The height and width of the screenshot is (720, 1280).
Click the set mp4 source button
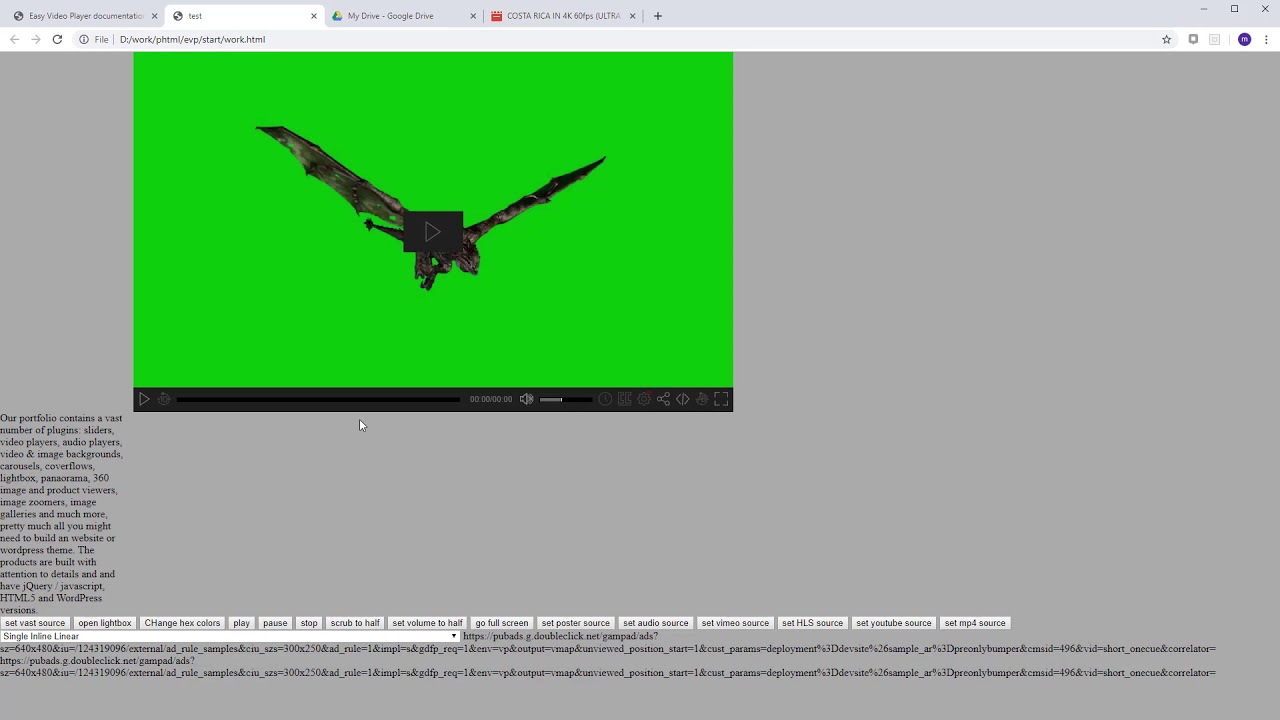[x=975, y=623]
